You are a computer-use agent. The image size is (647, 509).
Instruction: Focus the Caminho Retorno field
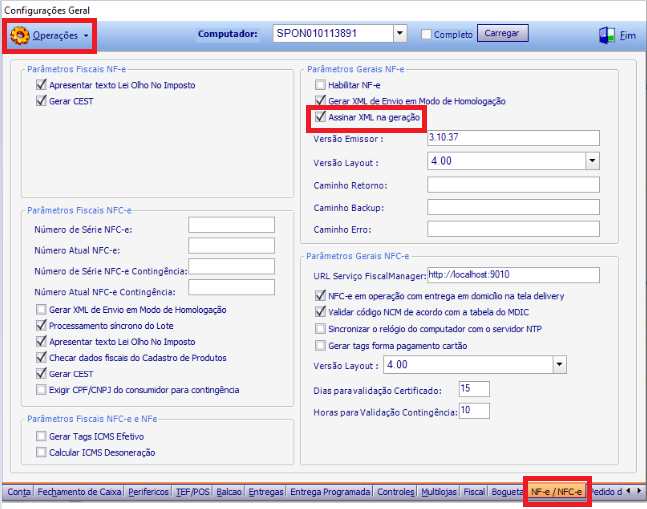tap(513, 185)
